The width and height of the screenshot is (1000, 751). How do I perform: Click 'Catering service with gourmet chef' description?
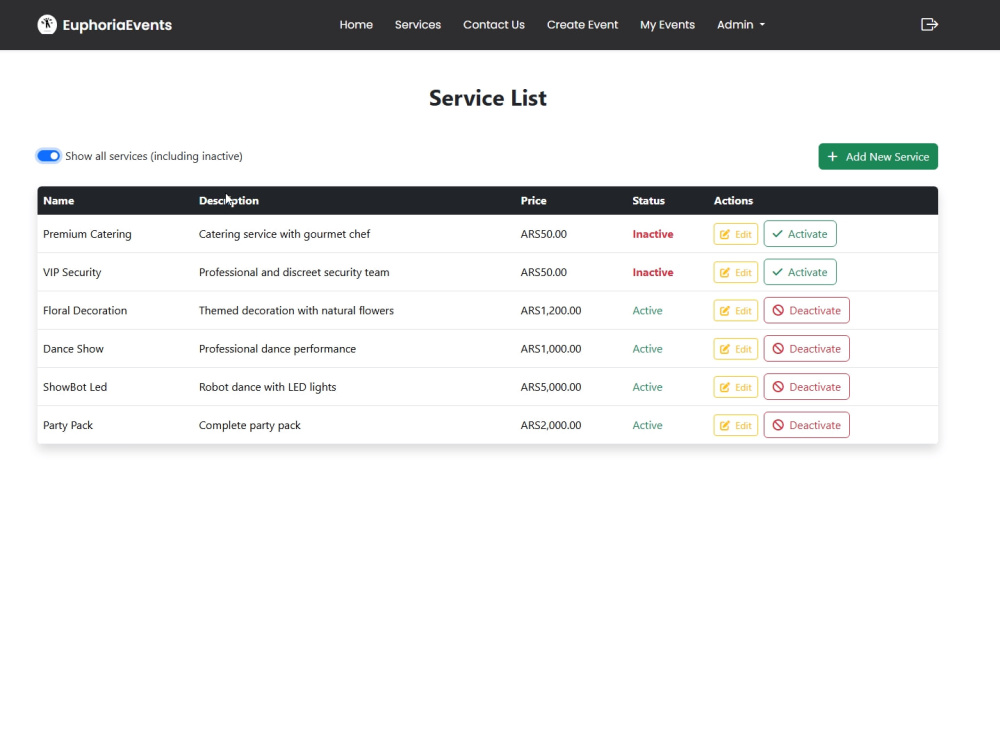click(284, 234)
